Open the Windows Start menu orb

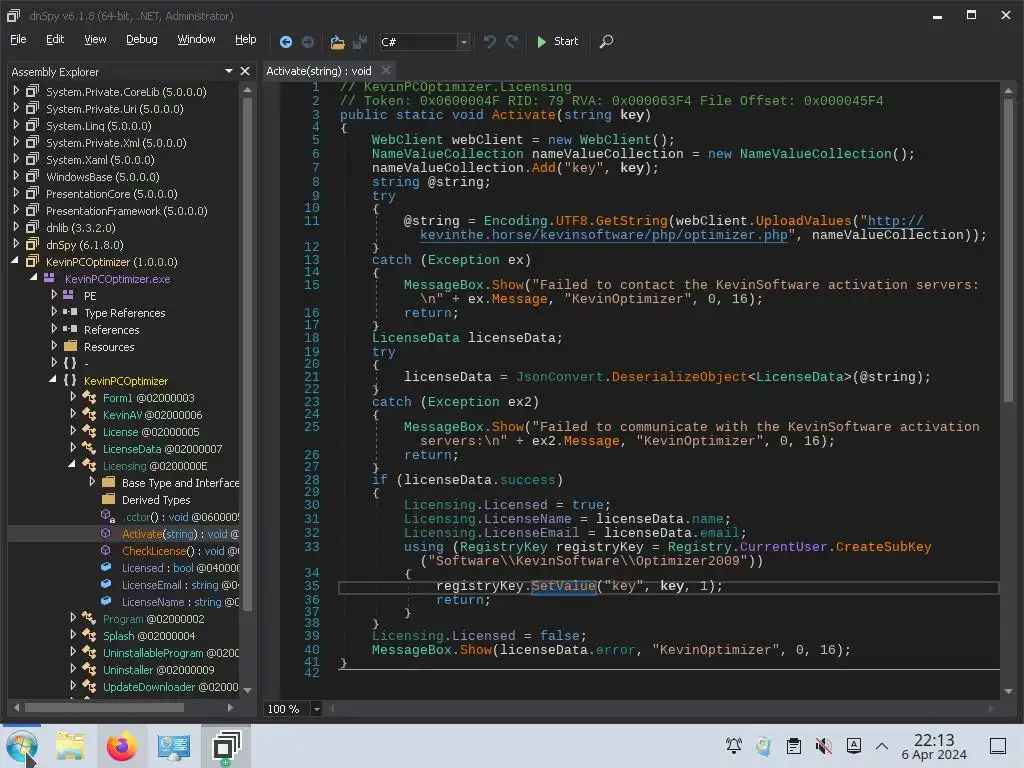coord(22,746)
